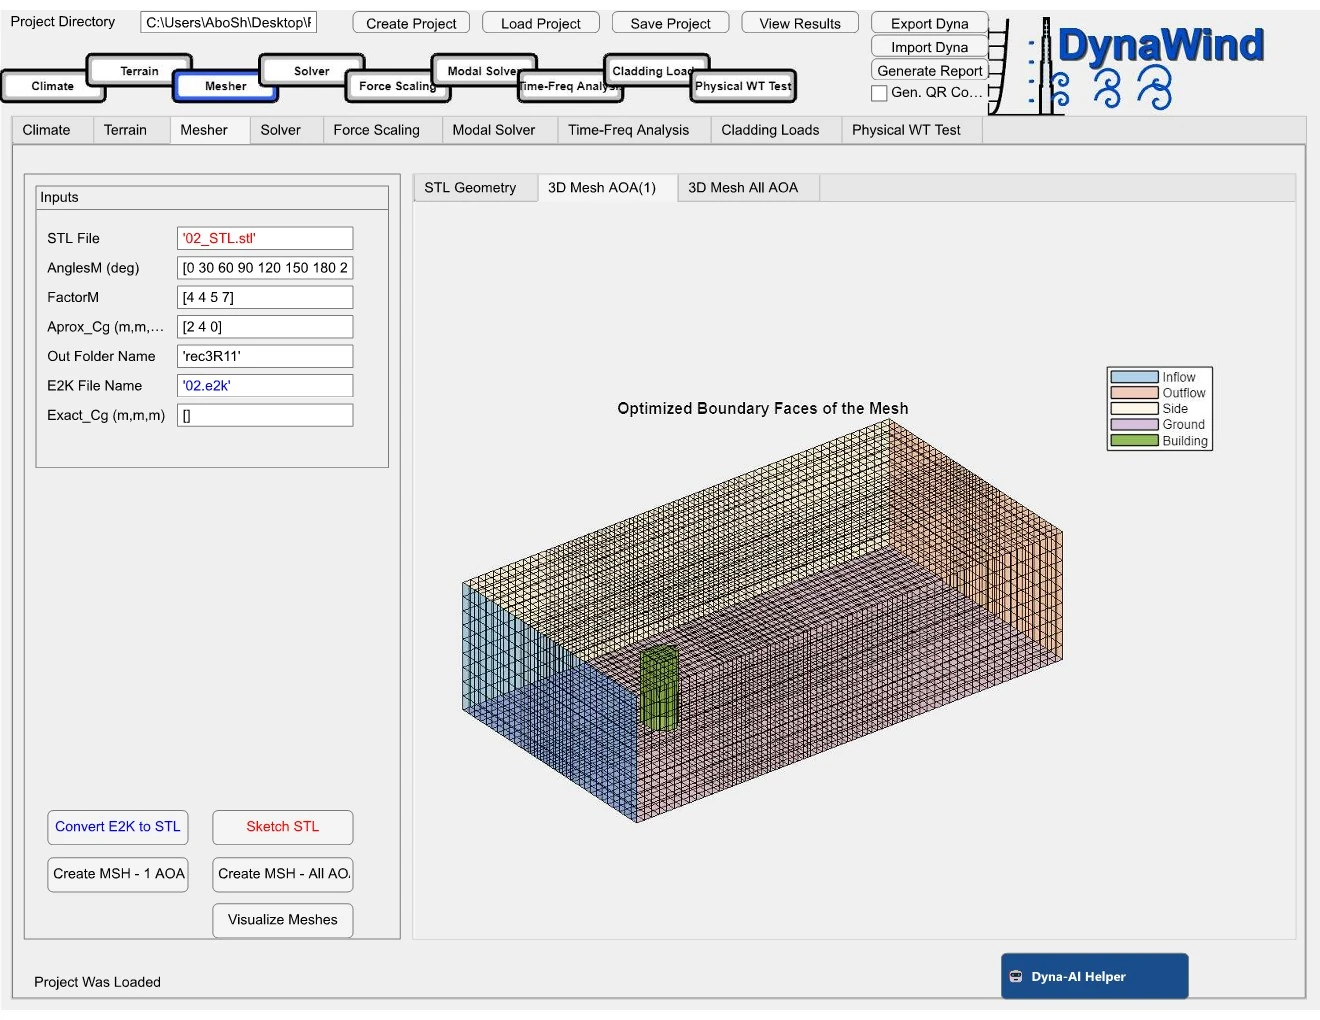Click the DynaWind tower logo
This screenshot has height=1020, width=1320.
pos(1044,65)
